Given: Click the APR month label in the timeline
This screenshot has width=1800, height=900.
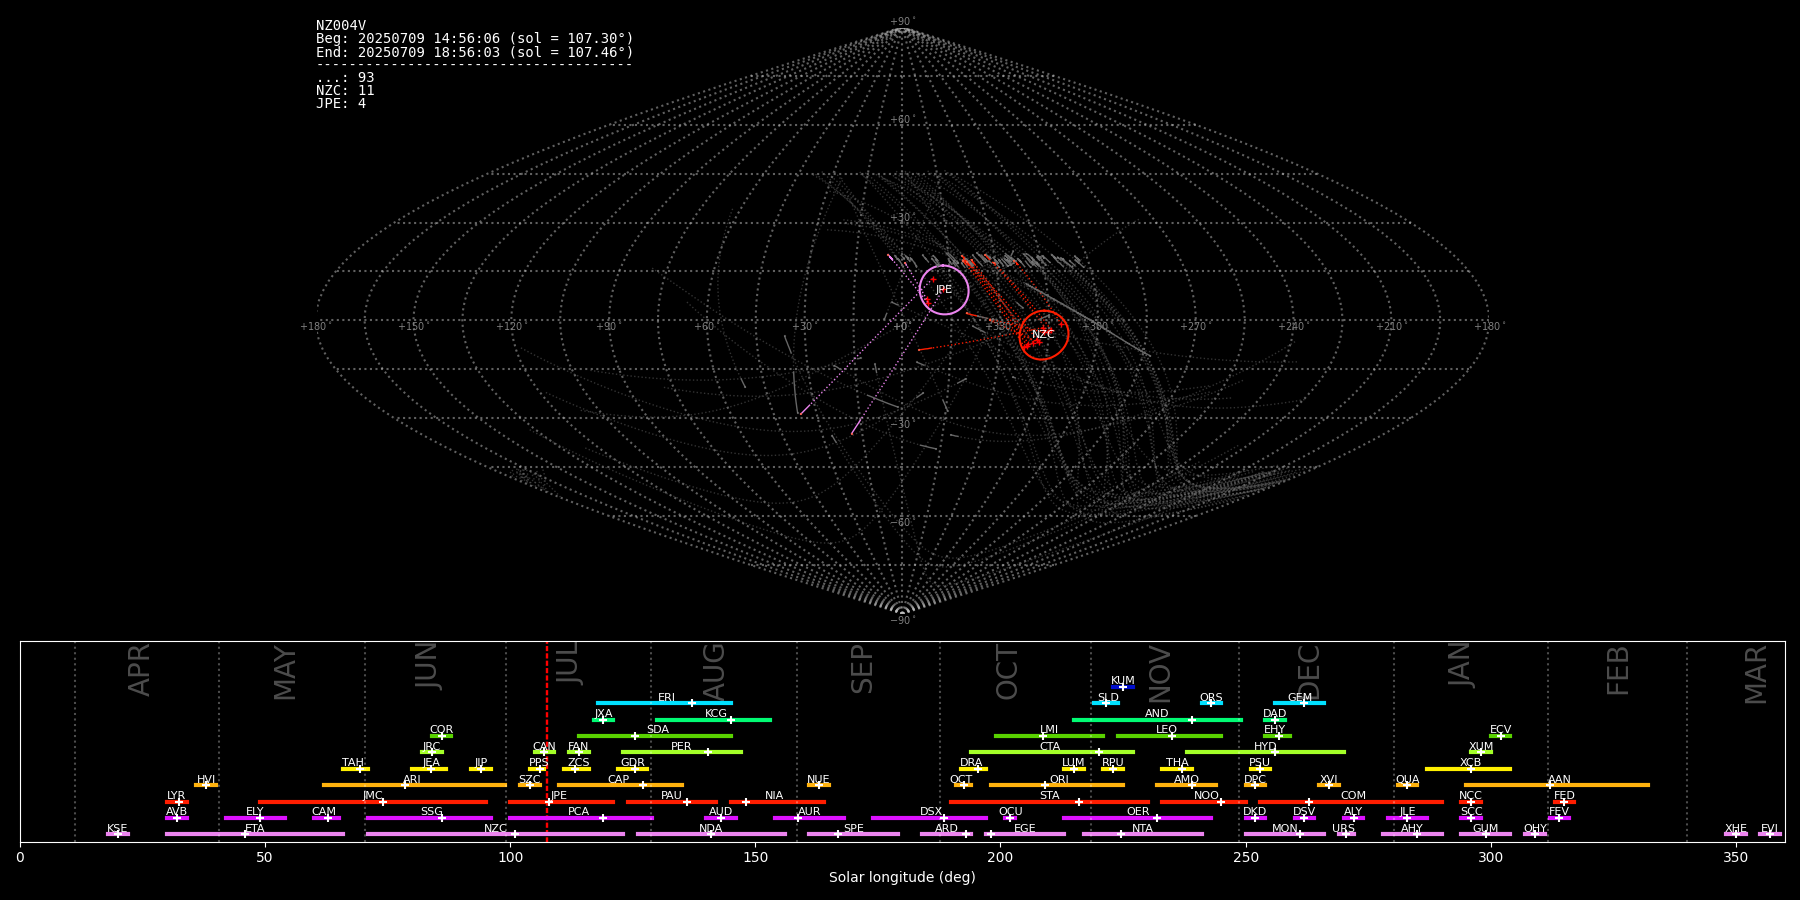Looking at the screenshot, I should [139, 670].
